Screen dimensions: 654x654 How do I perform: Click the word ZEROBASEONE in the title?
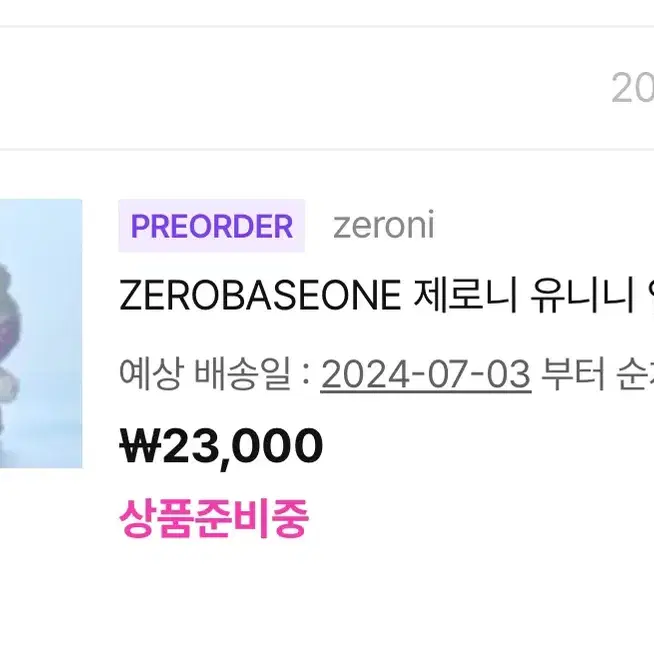tap(260, 296)
